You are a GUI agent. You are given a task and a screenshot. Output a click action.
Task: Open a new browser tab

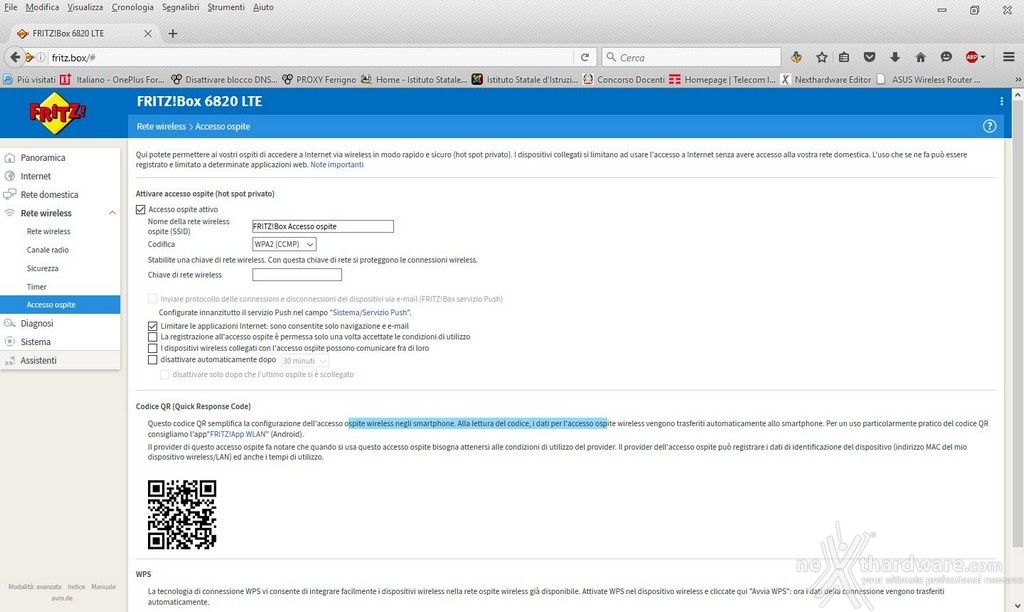pos(172,33)
